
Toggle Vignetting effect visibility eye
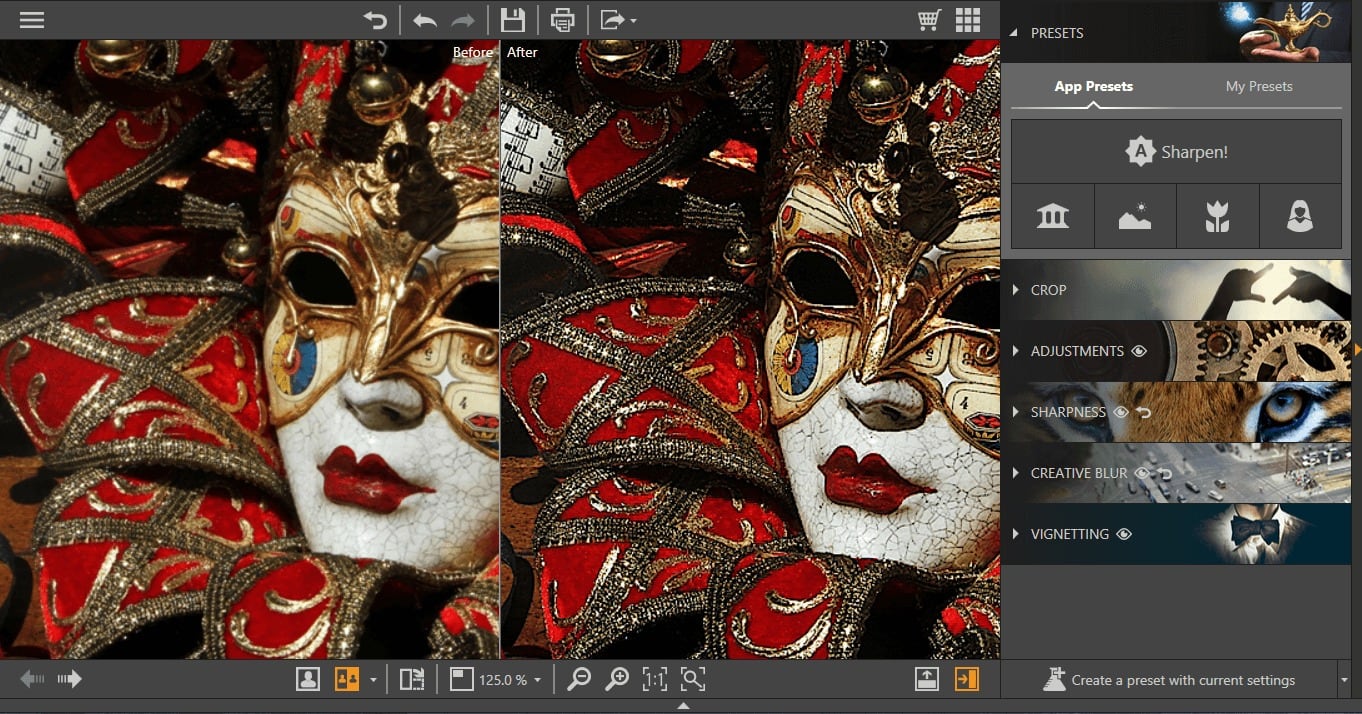[x=1124, y=534]
